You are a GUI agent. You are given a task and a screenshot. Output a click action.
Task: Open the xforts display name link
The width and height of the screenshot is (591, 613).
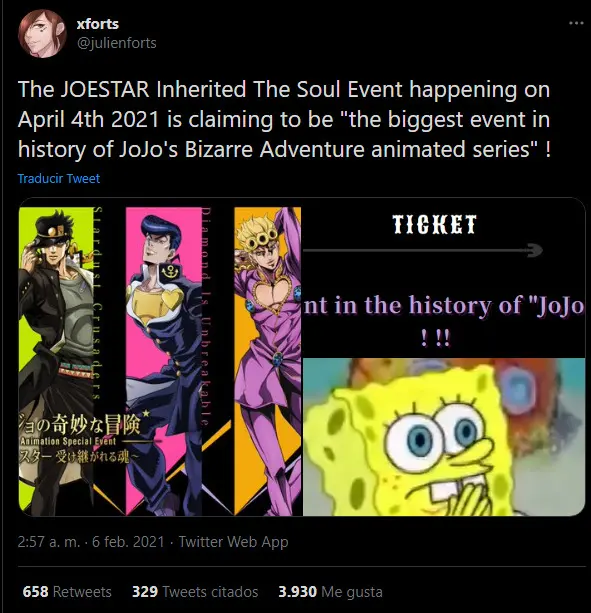click(98, 24)
